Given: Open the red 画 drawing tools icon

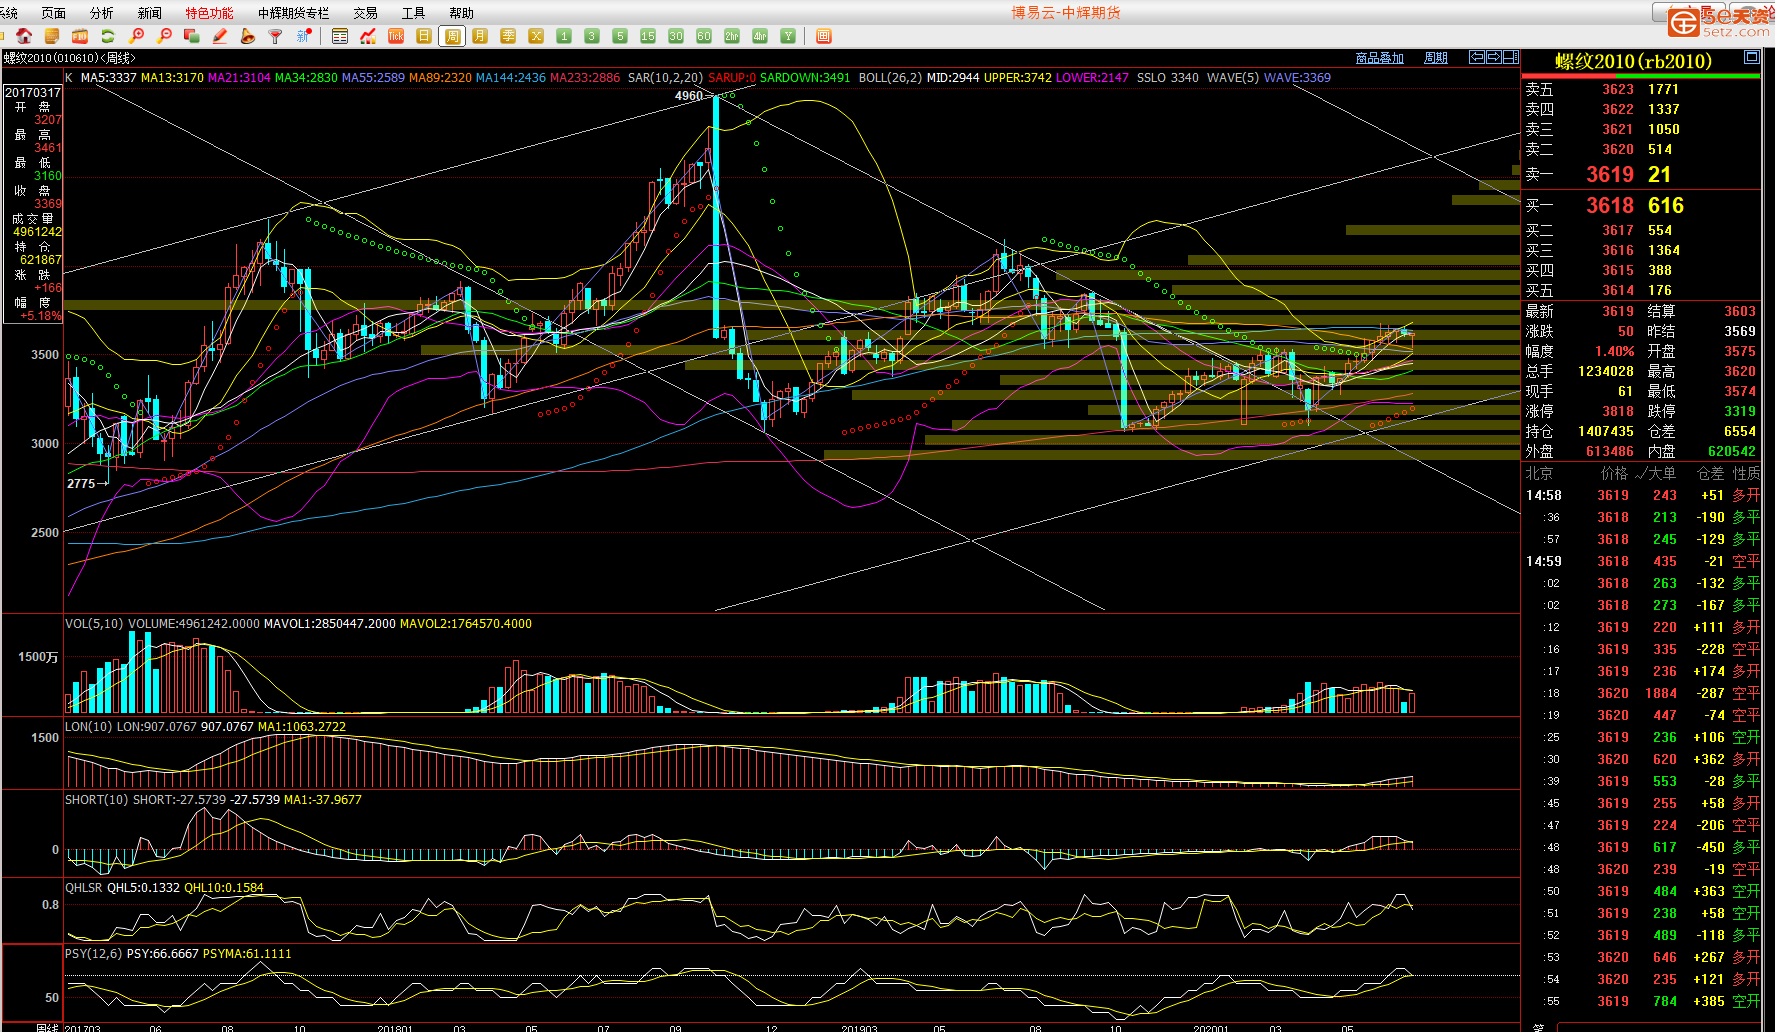Looking at the screenshot, I should tap(824, 36).
